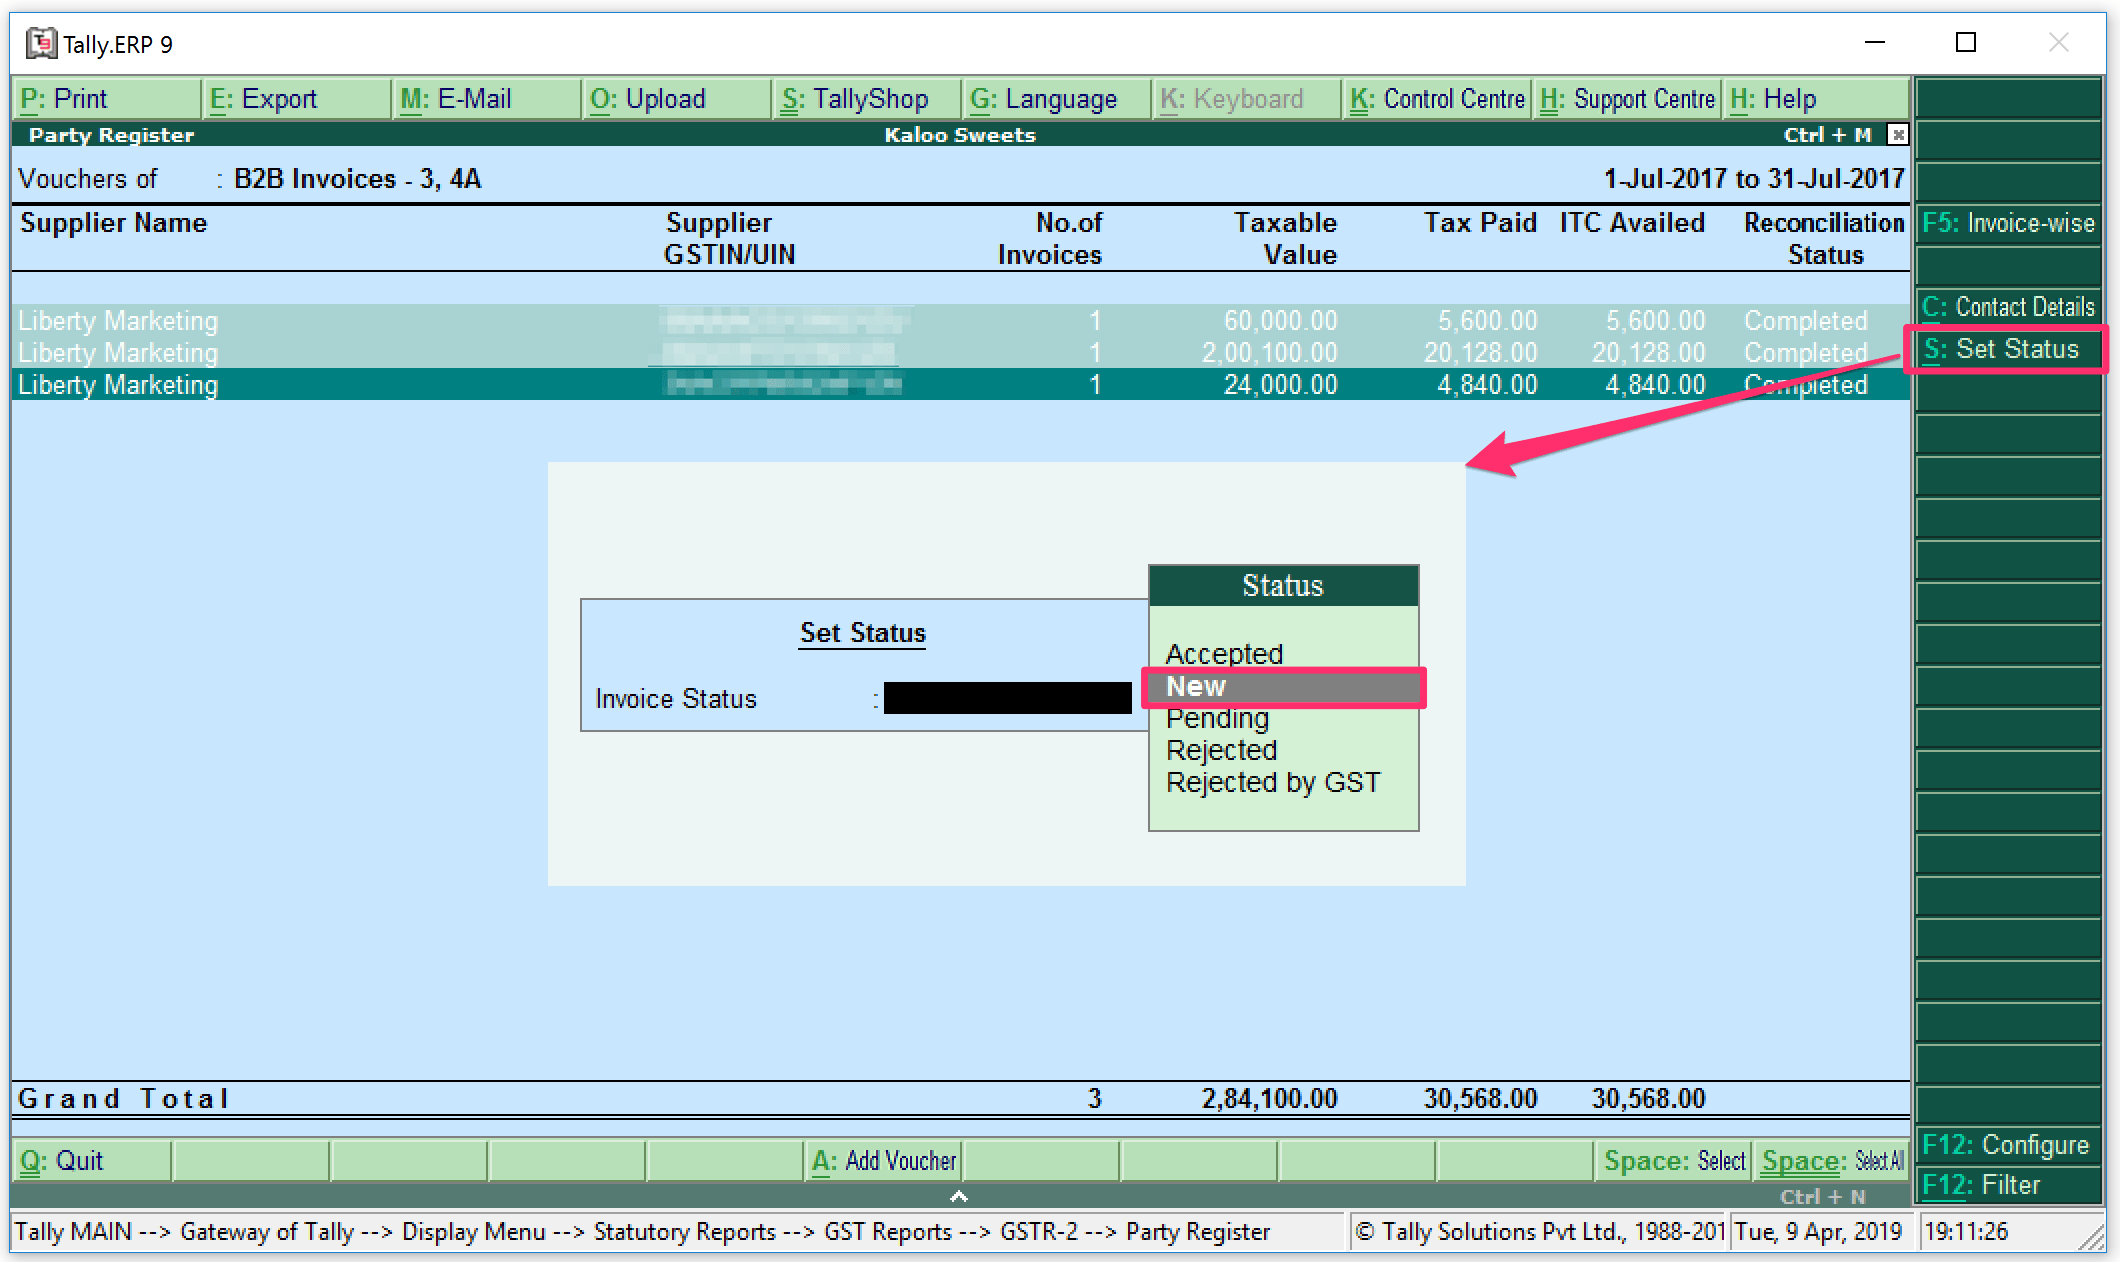This screenshot has height=1262, width=2120.
Task: Switch to F5: Invoice-wise view
Action: pyautogui.click(x=2008, y=223)
